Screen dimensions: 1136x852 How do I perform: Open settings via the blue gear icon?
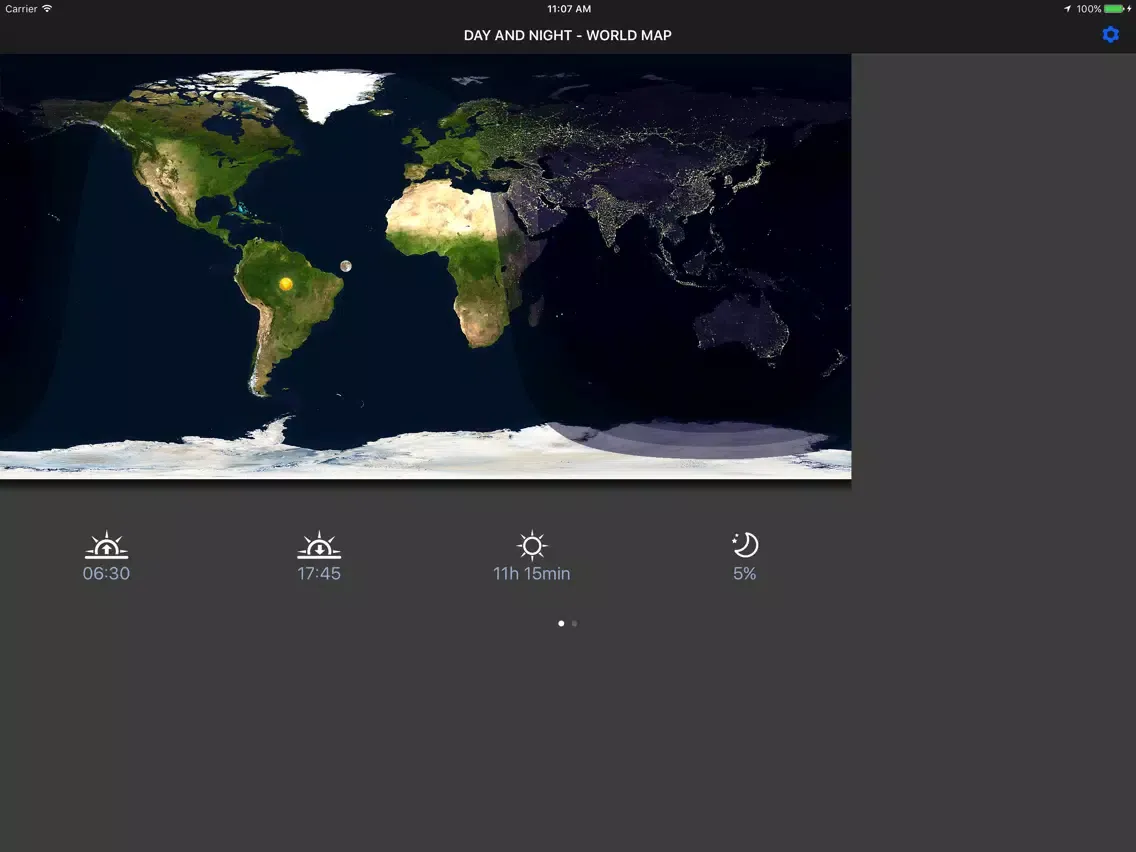[1110, 35]
